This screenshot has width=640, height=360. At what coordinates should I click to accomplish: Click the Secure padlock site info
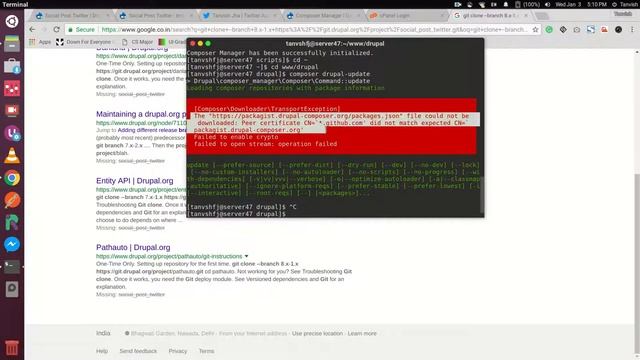pyautogui.click(x=81, y=29)
